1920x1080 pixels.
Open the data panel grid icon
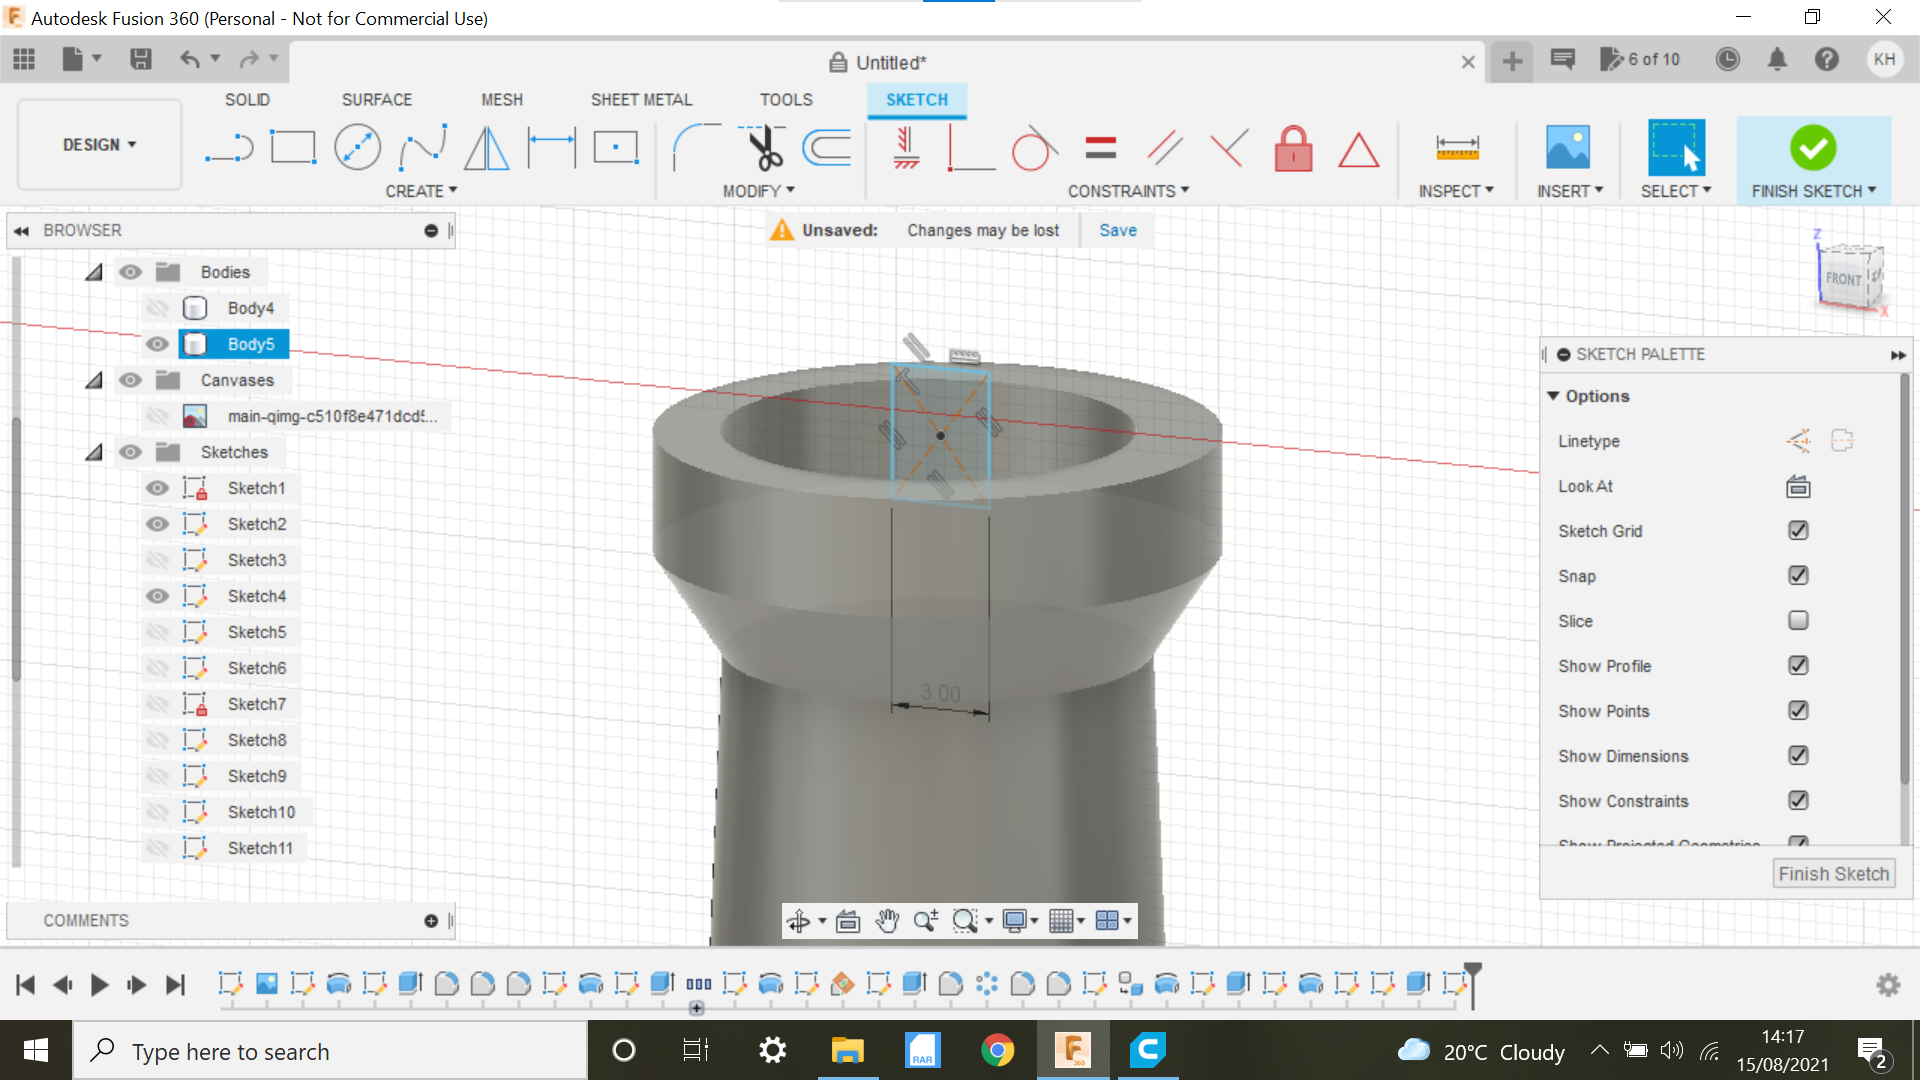[x=24, y=59]
